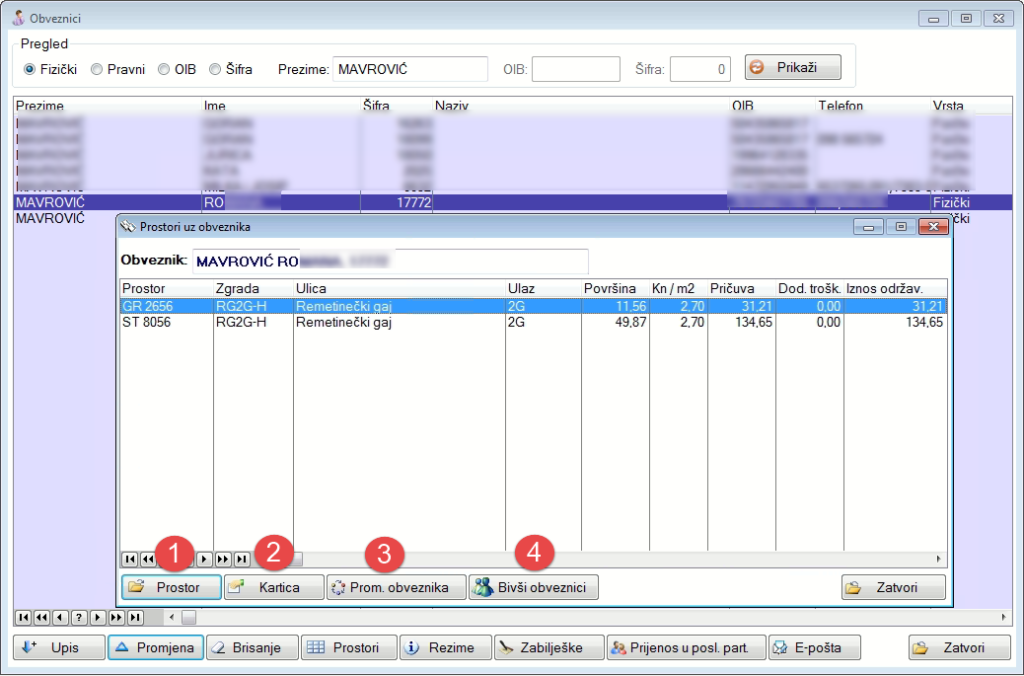The height and width of the screenshot is (676, 1024).
Task: Choose the Šifra radio option
Action: [215, 70]
